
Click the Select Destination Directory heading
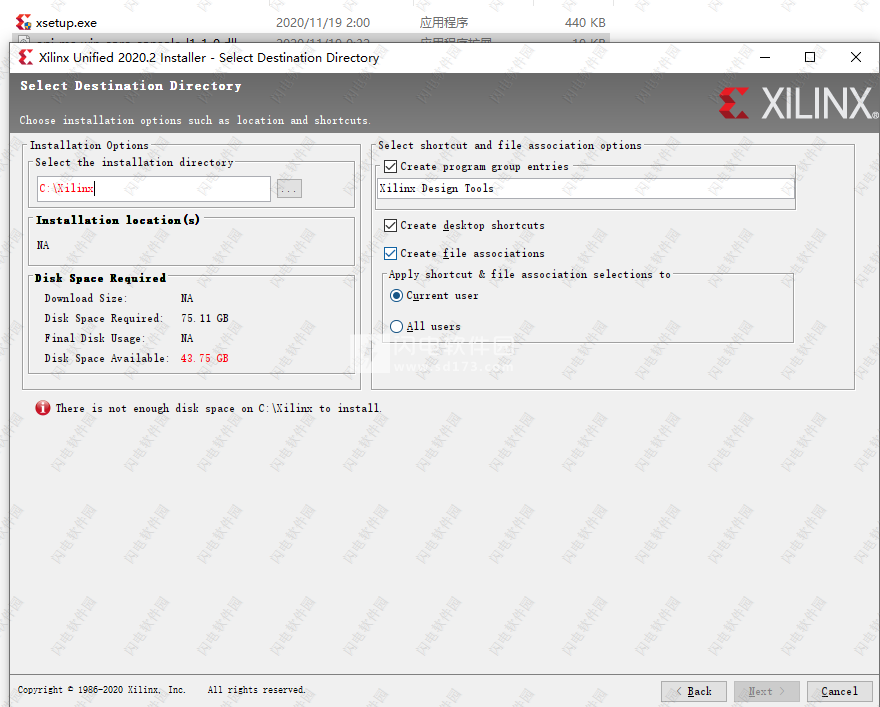131,86
